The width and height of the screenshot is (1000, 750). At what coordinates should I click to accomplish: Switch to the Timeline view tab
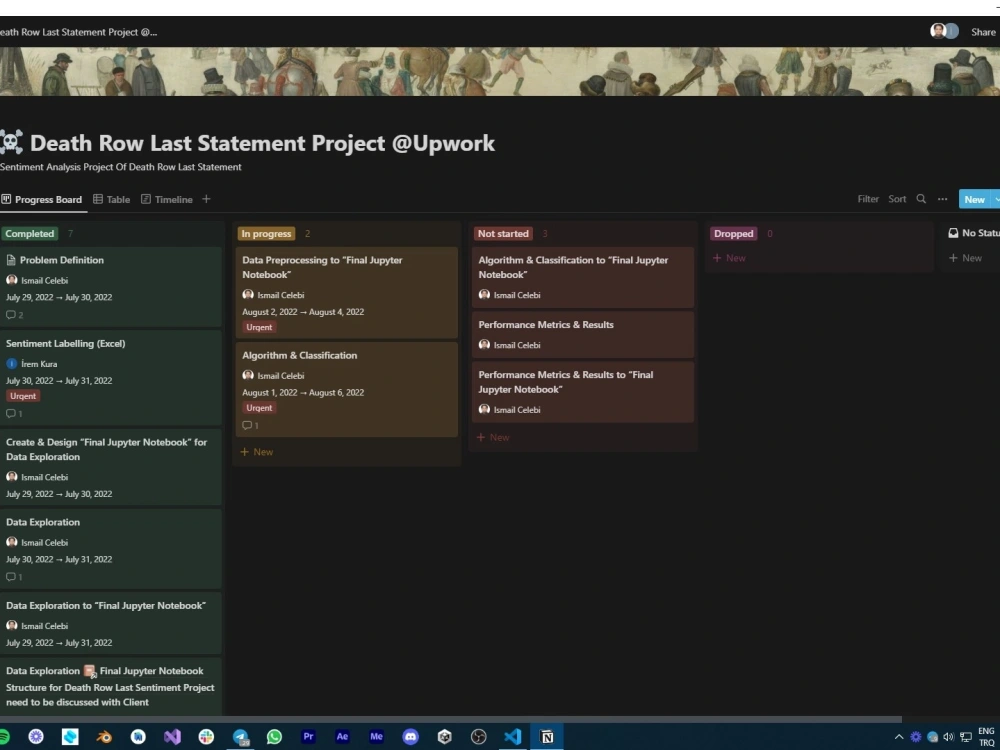click(x=166, y=200)
